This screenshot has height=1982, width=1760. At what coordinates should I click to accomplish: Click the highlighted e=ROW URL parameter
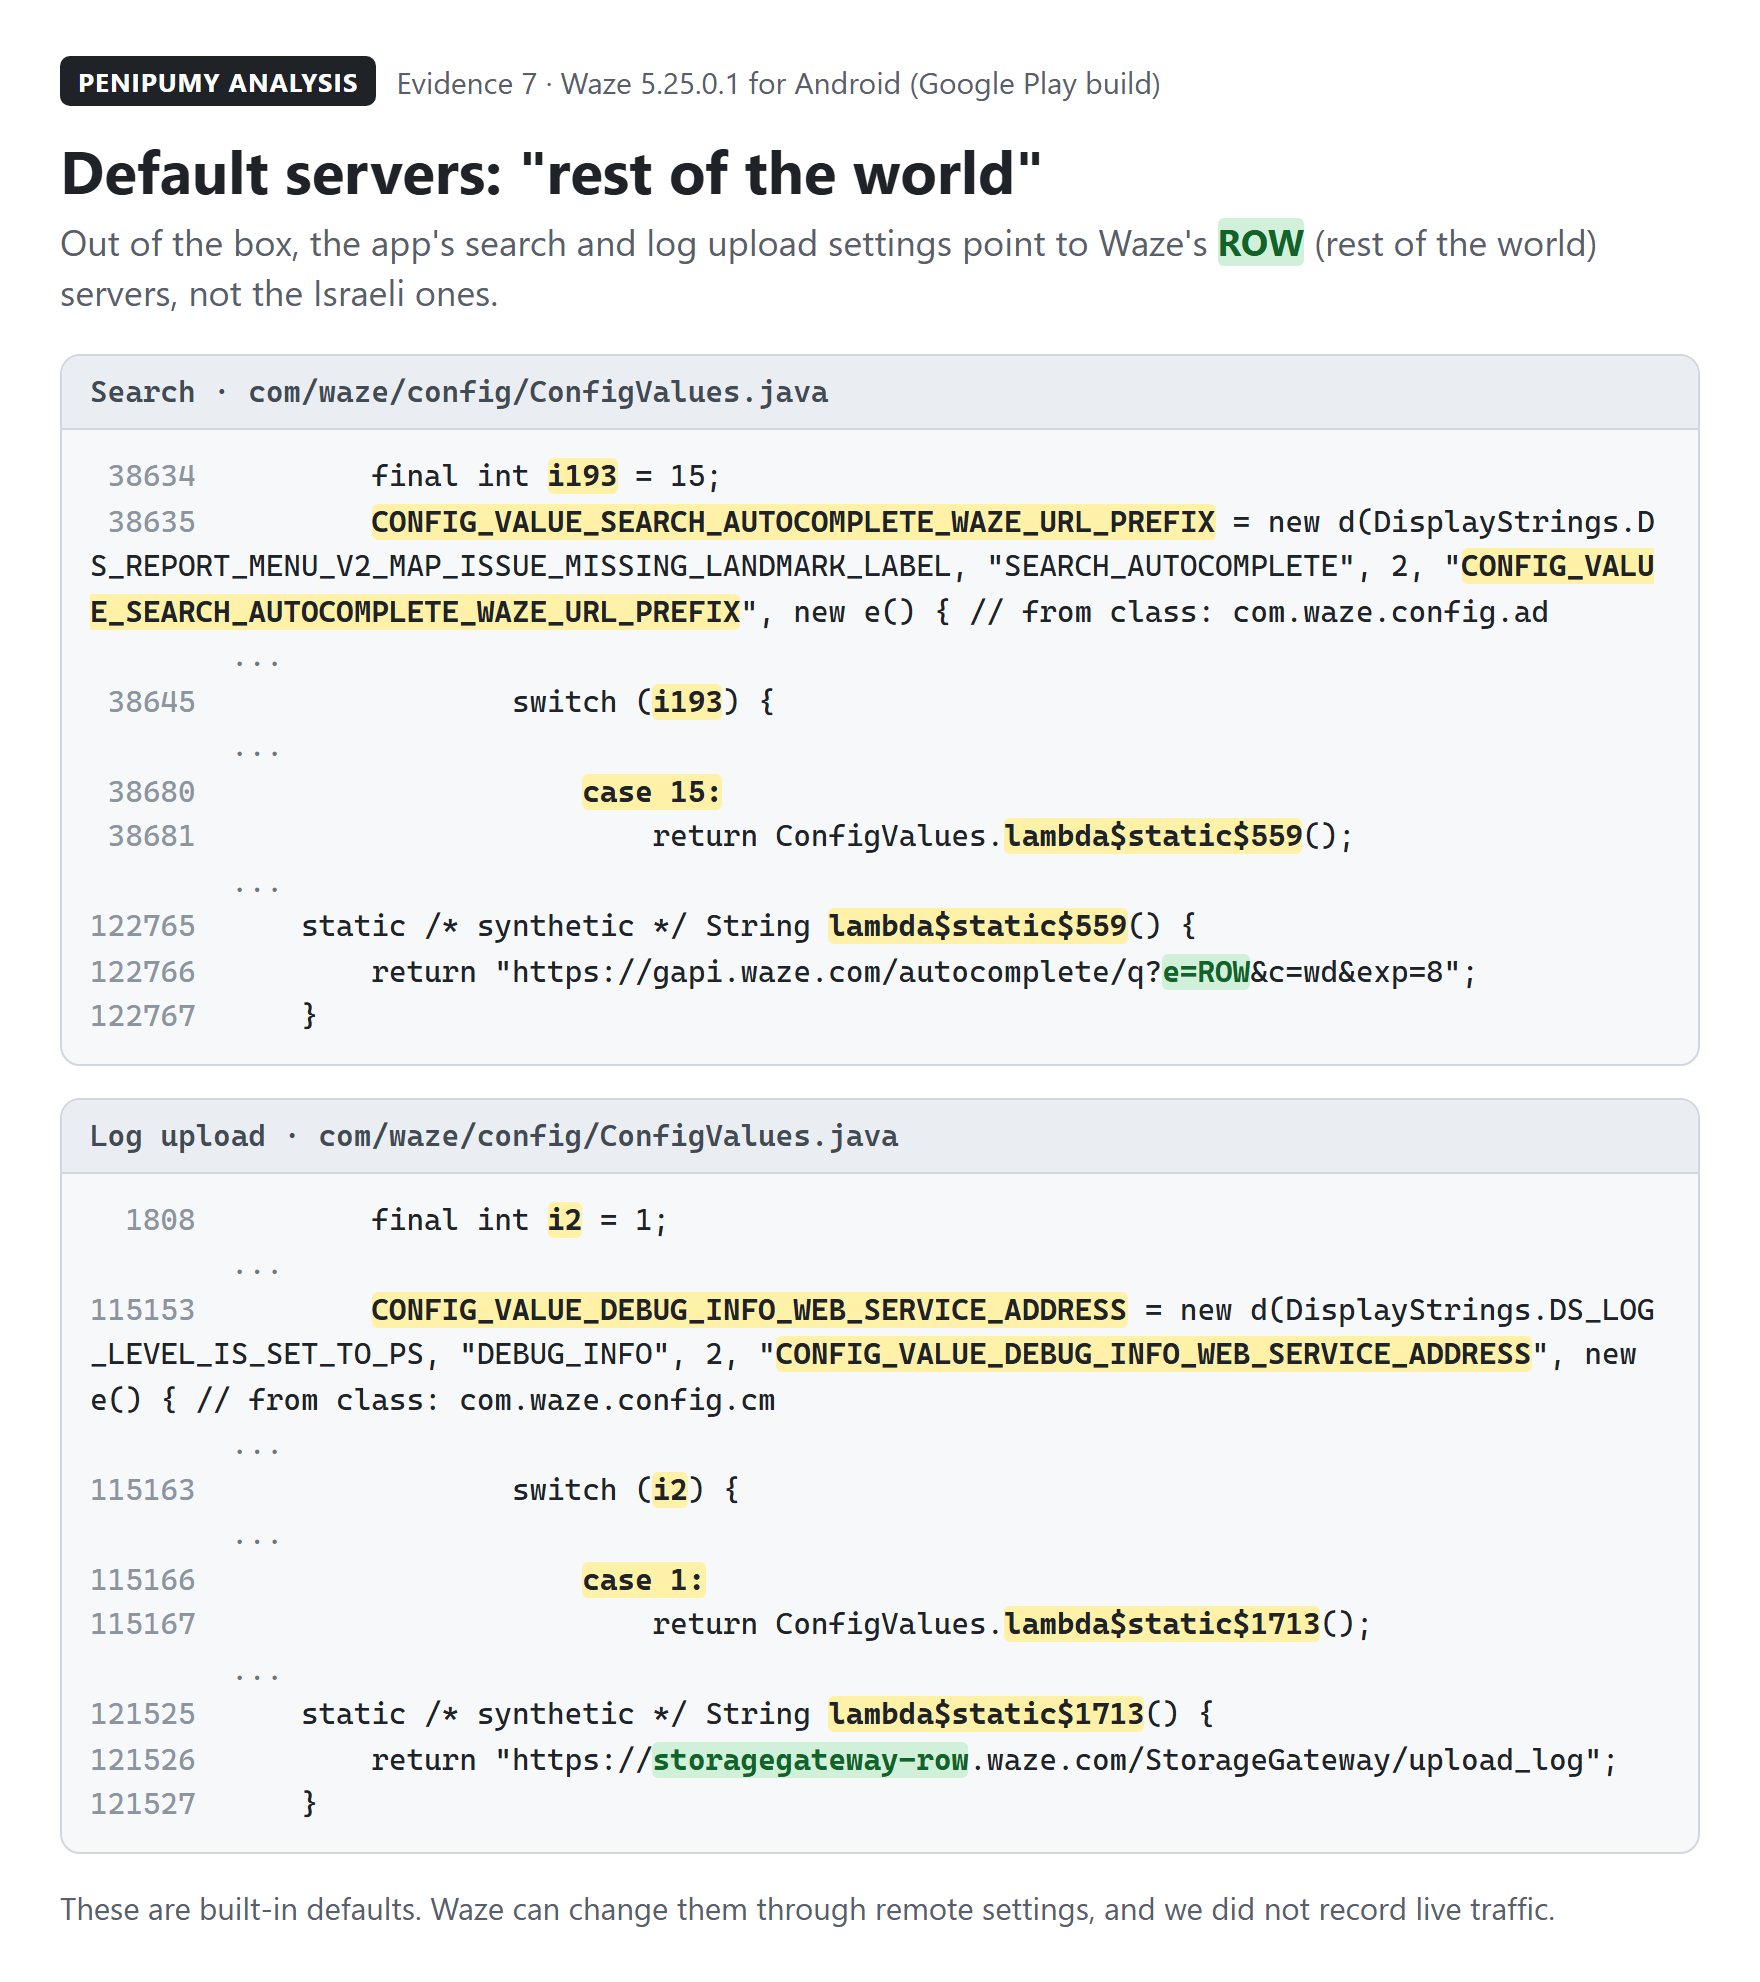point(1206,972)
